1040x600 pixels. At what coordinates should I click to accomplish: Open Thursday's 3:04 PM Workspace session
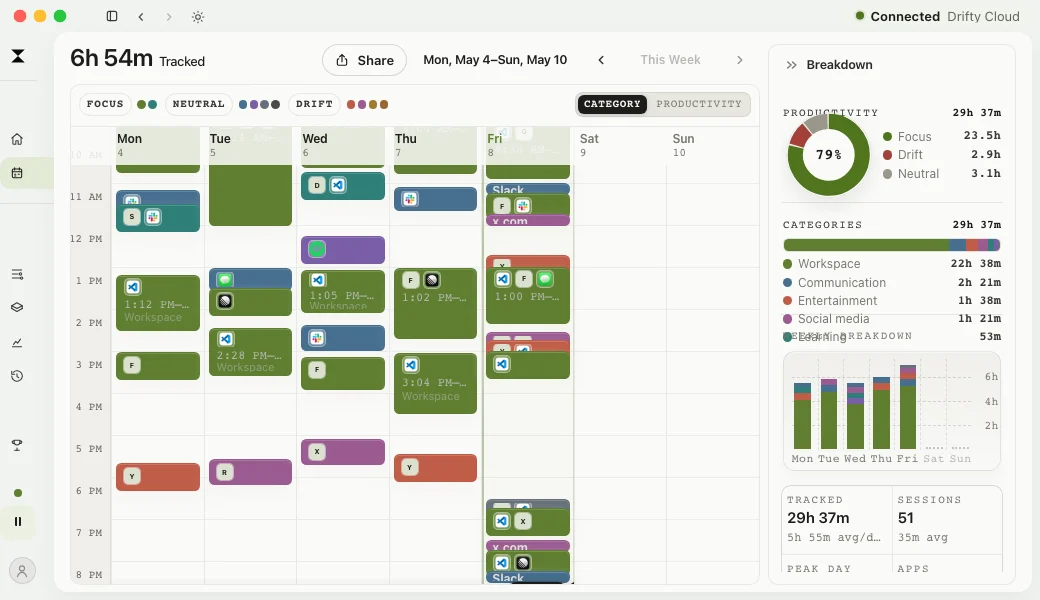click(435, 383)
